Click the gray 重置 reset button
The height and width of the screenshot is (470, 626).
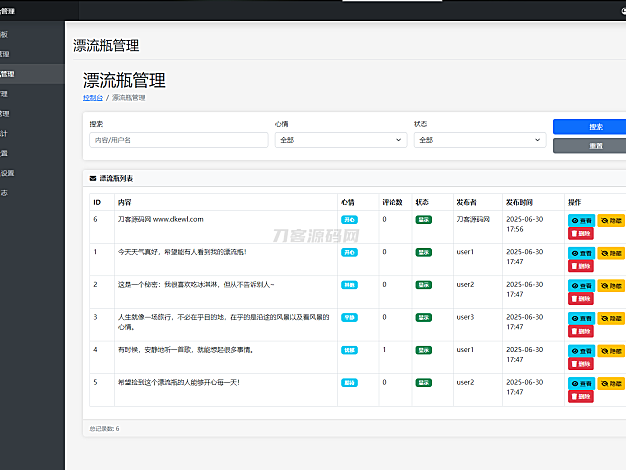click(x=591, y=146)
